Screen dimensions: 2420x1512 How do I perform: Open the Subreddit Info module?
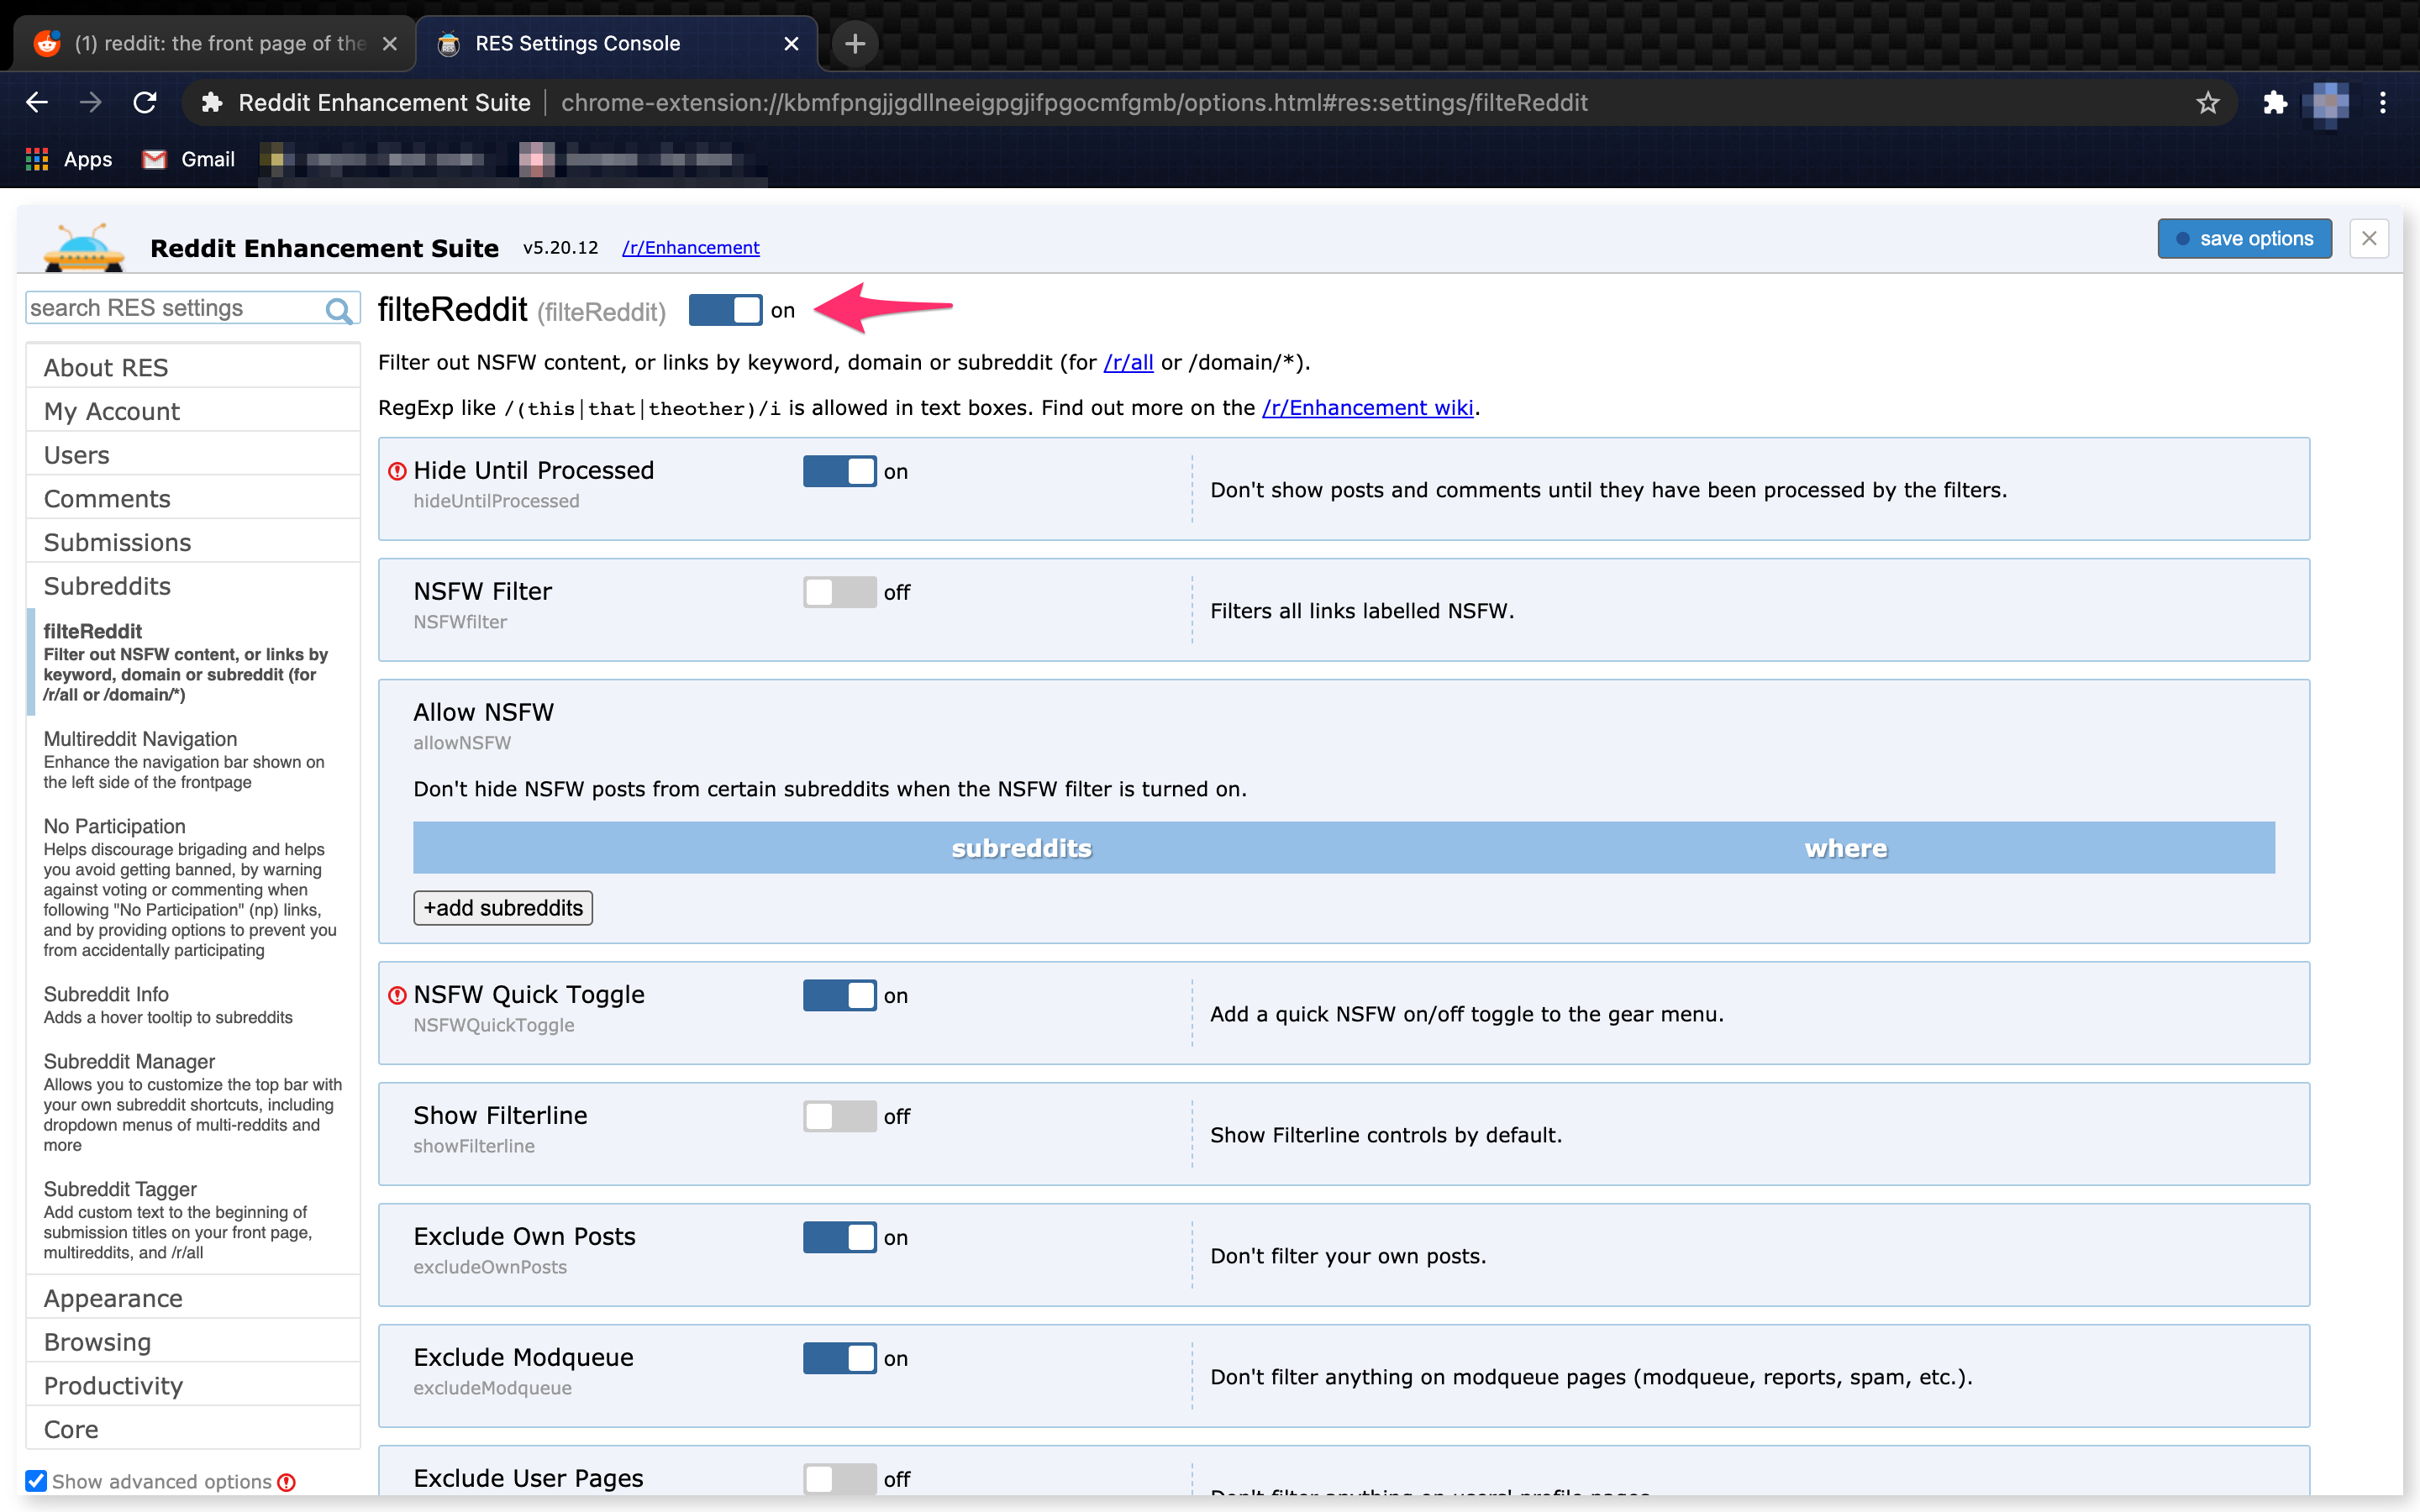coord(193,1005)
